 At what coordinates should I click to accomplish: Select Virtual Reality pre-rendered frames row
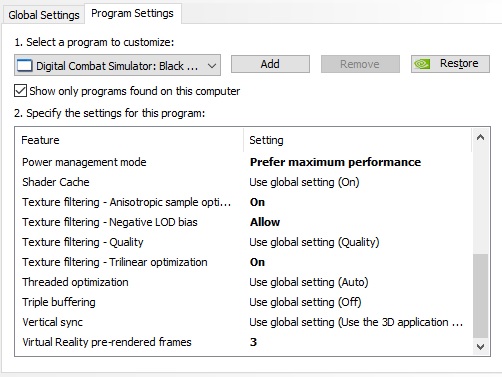pos(243,342)
